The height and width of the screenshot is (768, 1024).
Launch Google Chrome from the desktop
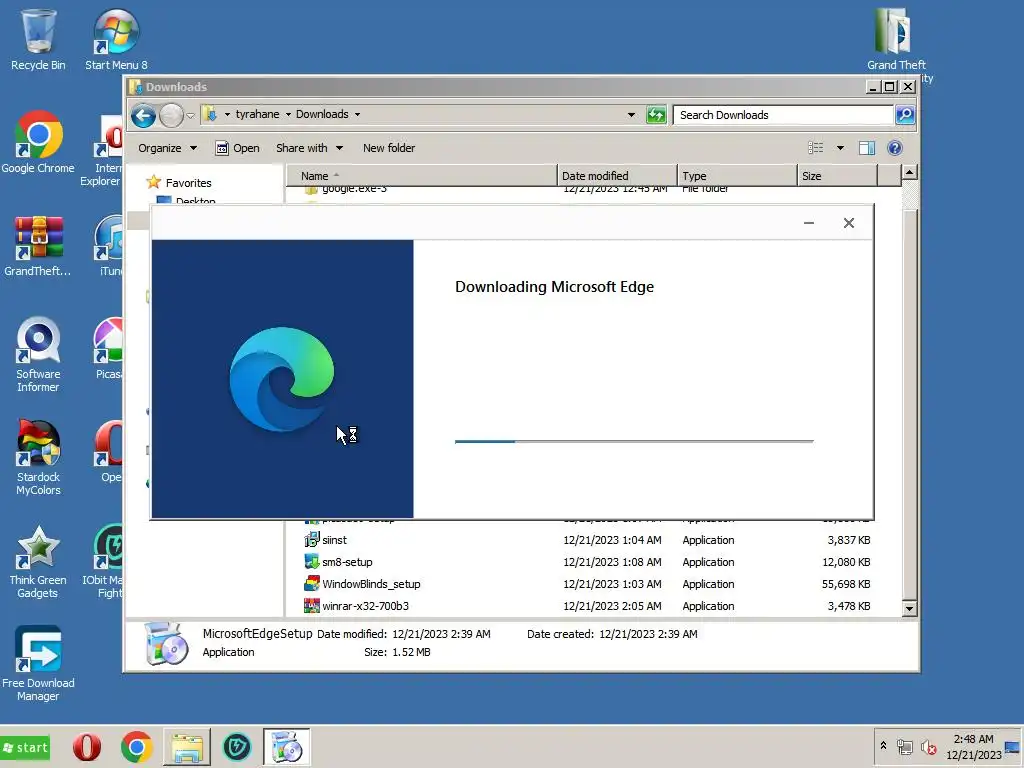(x=38, y=142)
